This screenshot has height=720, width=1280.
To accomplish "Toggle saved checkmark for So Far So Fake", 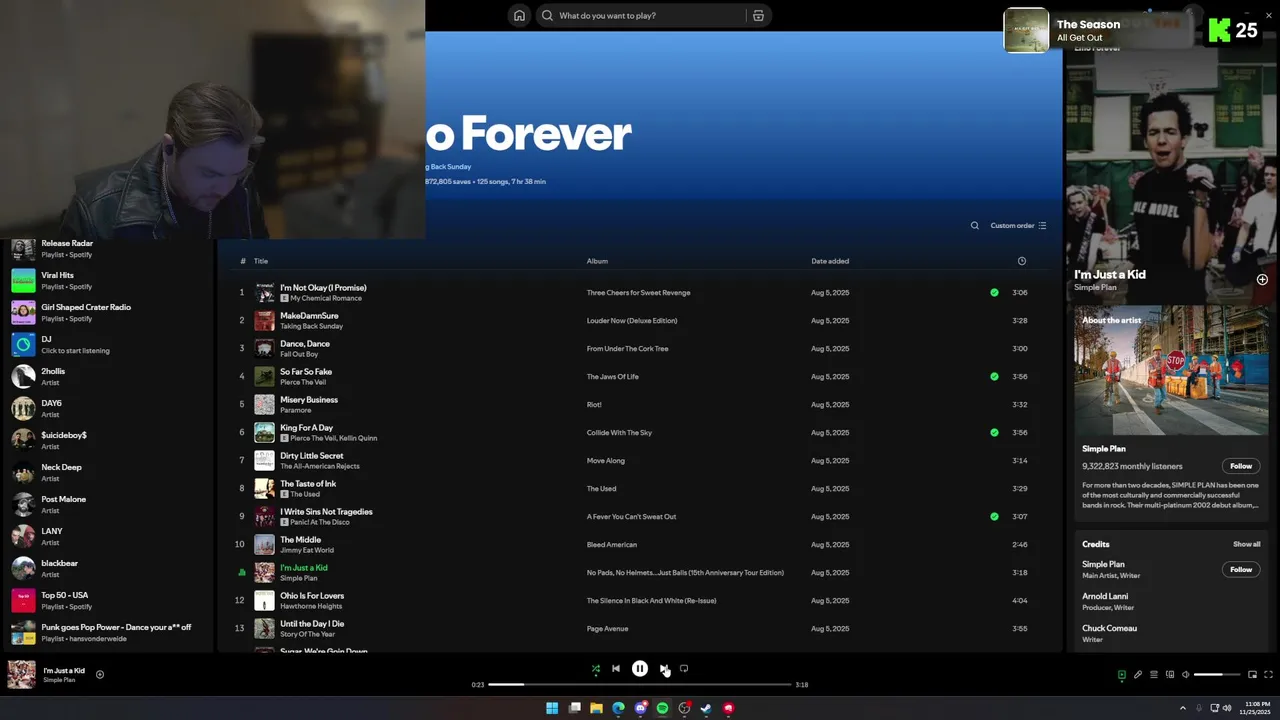I will point(994,377).
